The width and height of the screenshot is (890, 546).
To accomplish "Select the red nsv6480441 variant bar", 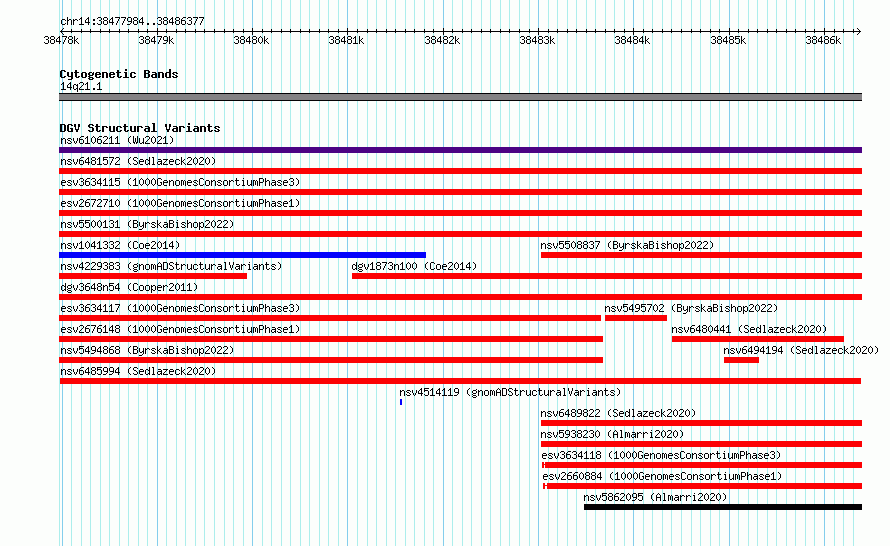I will [758, 339].
